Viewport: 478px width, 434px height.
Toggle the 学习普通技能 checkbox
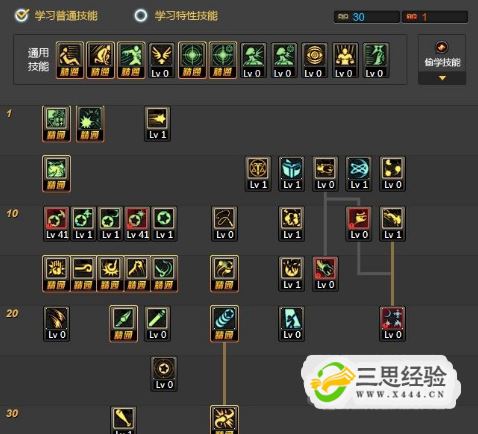coord(22,15)
